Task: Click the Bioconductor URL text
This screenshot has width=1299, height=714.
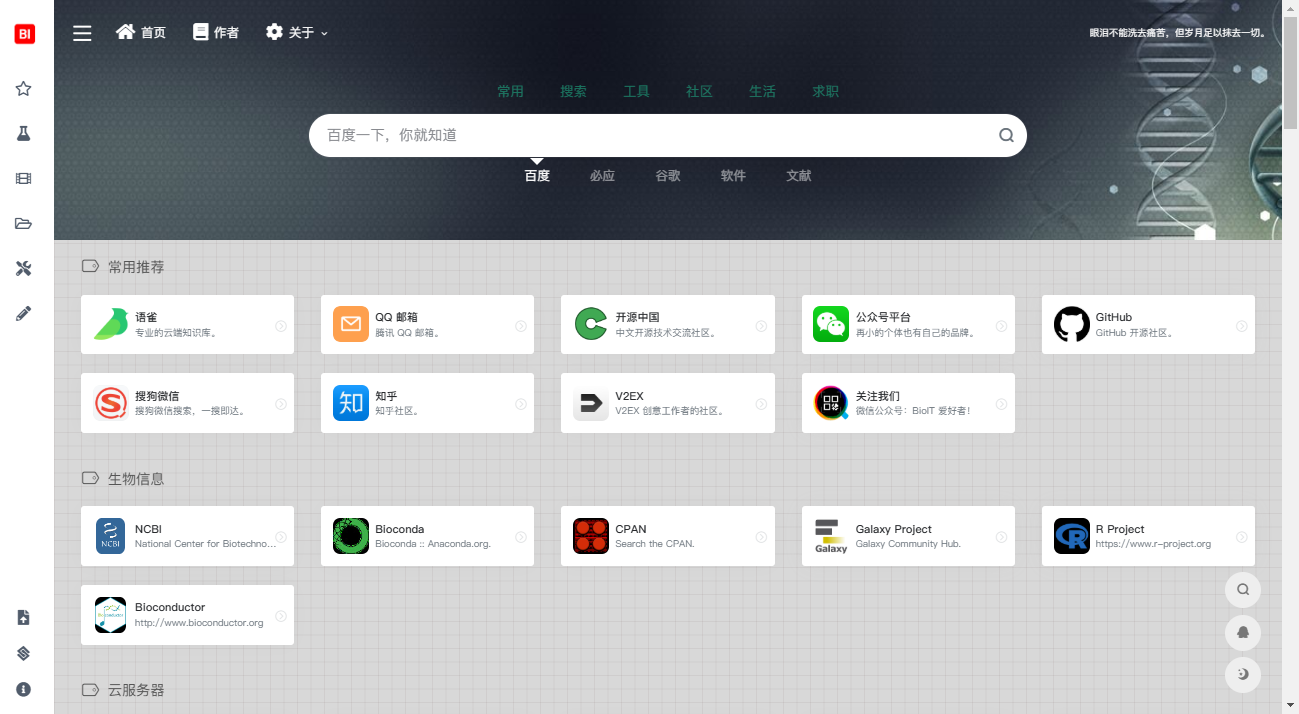Action: 199,623
